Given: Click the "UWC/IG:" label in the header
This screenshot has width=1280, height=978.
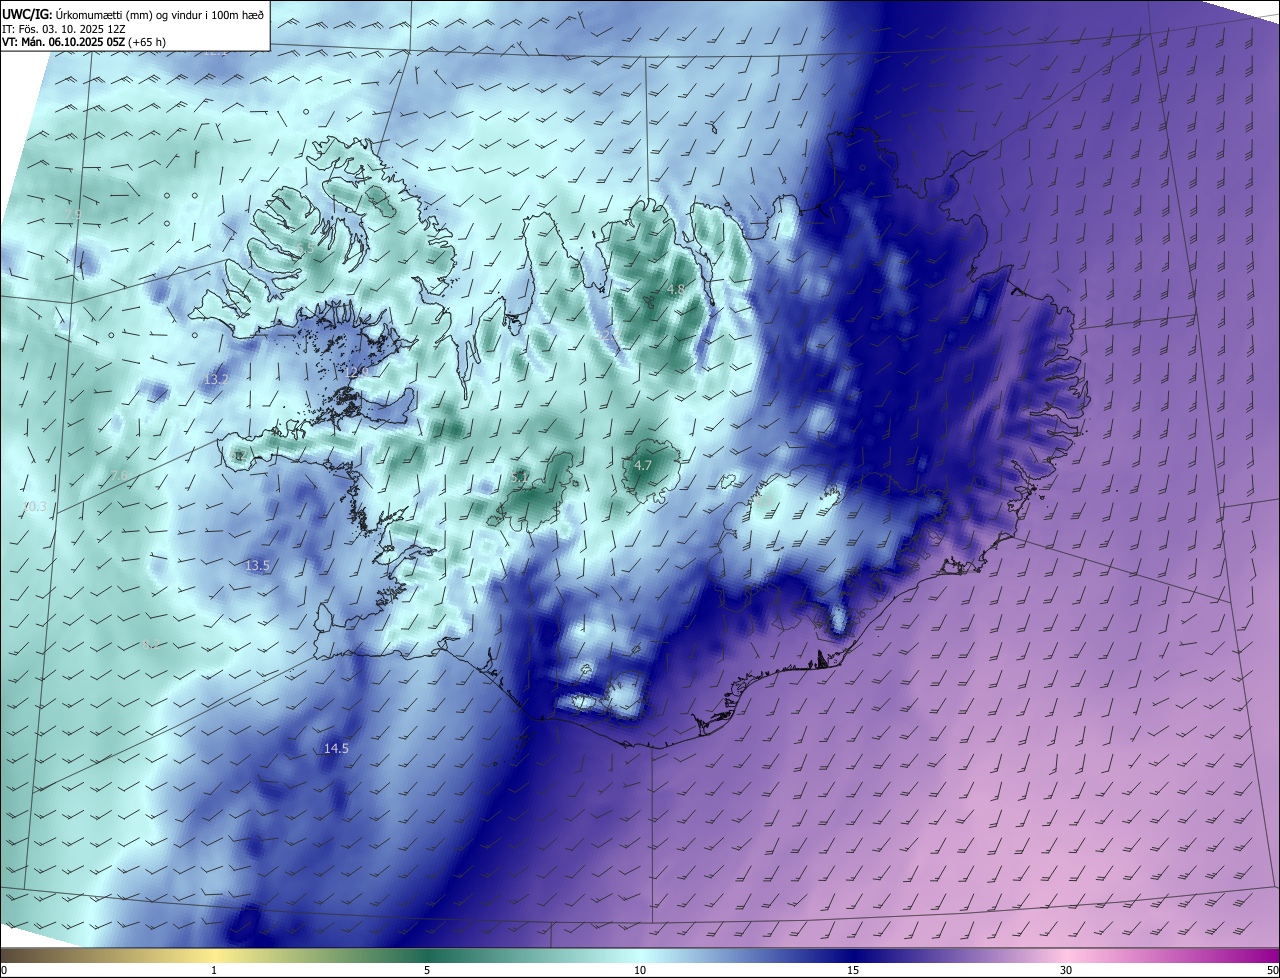Looking at the screenshot, I should pos(27,13).
